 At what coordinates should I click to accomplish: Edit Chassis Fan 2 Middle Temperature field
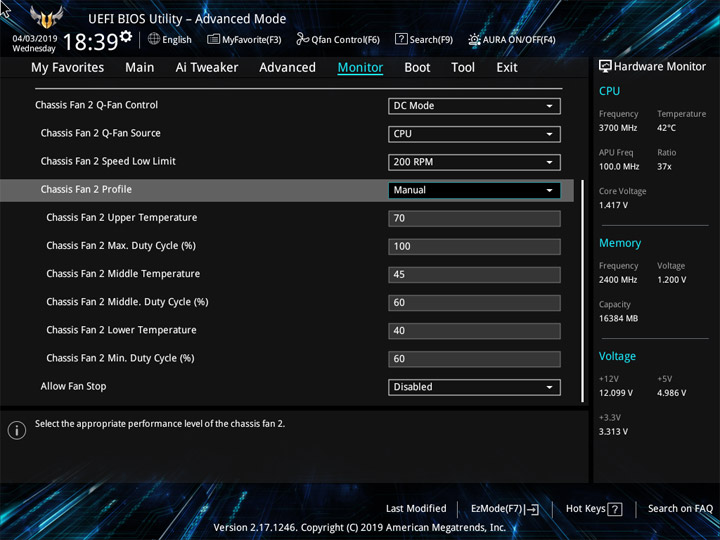474,275
